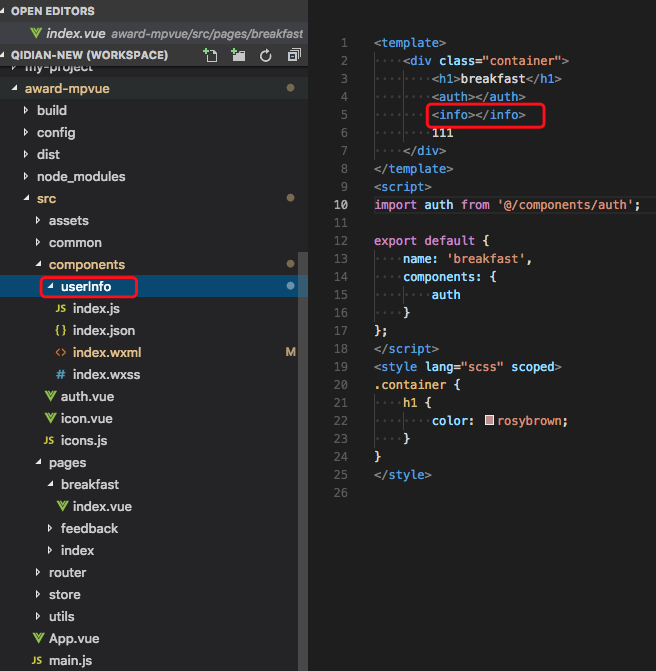Click the New File icon in explorer header
Image resolution: width=656 pixels, height=671 pixels.
pyautogui.click(x=210, y=55)
